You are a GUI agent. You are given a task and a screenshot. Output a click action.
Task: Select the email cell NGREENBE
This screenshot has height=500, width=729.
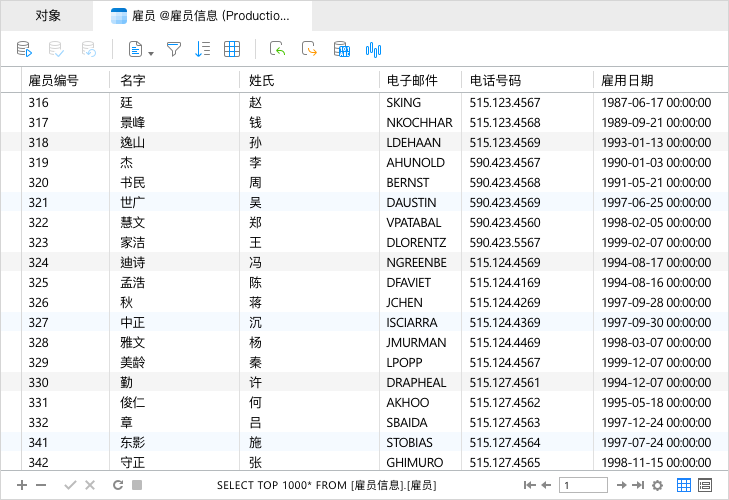coord(420,262)
